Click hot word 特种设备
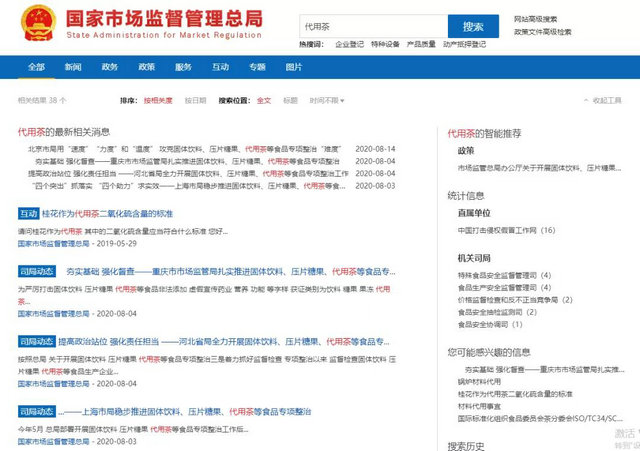The width and height of the screenshot is (640, 451). pos(385,45)
